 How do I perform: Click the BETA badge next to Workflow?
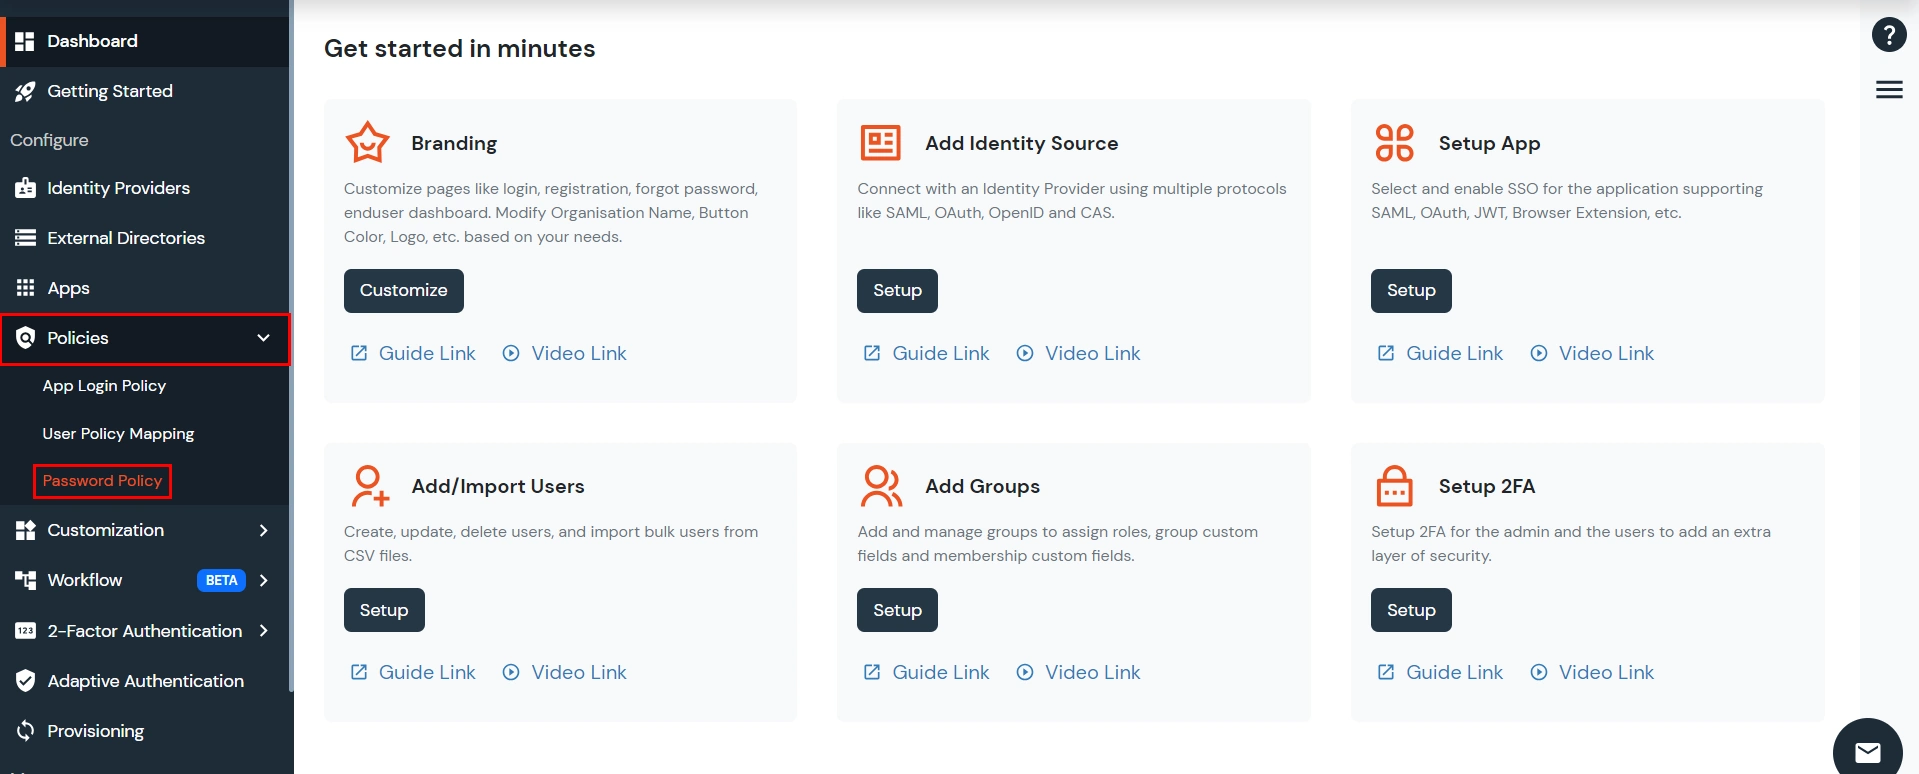[221, 580]
